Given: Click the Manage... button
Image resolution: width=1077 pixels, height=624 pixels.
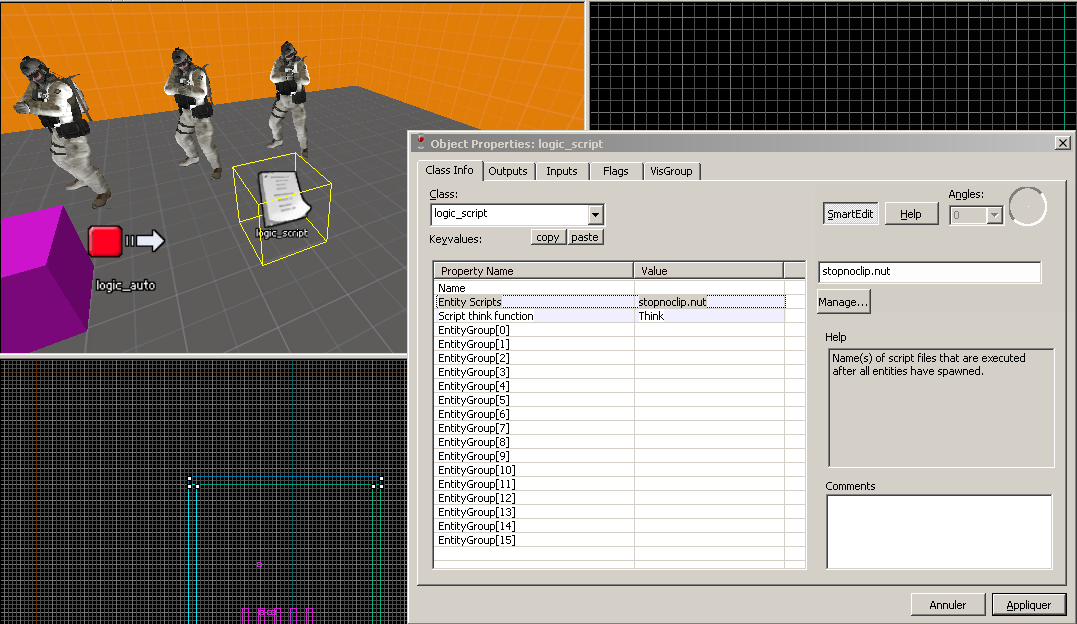Looking at the screenshot, I should coord(844,301).
